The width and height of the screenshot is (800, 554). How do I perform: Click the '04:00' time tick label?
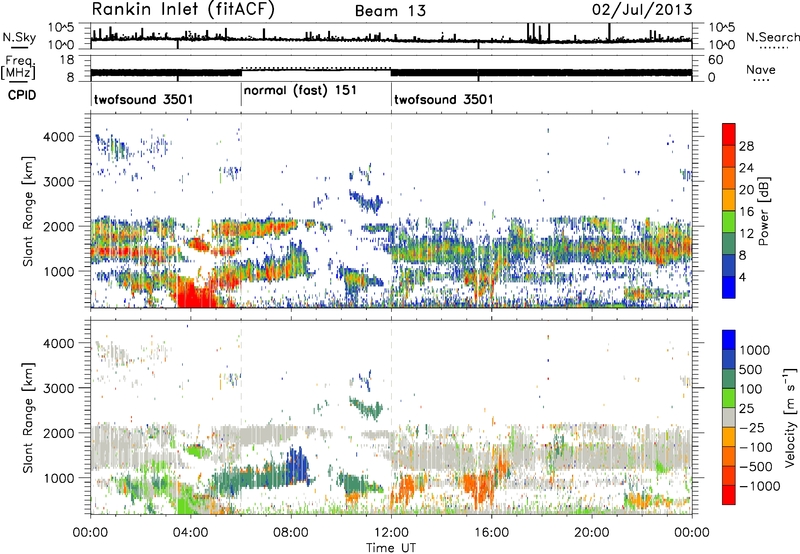190,533
